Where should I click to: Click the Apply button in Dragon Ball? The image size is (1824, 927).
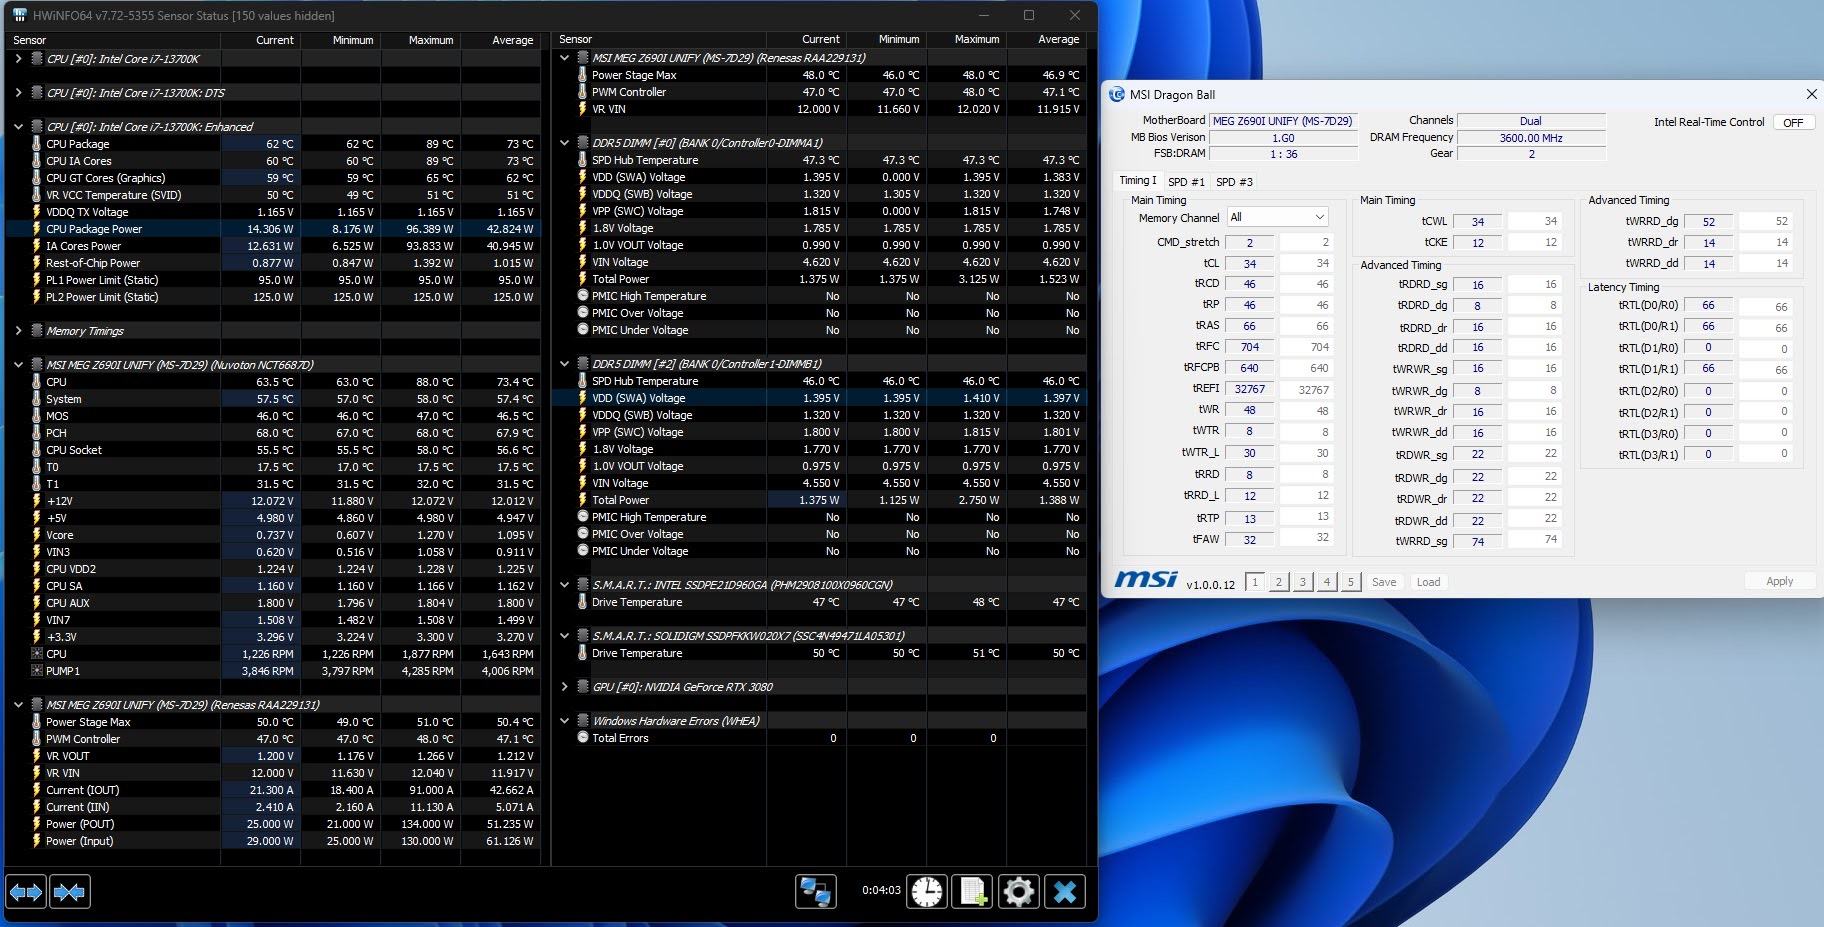click(x=1779, y=581)
